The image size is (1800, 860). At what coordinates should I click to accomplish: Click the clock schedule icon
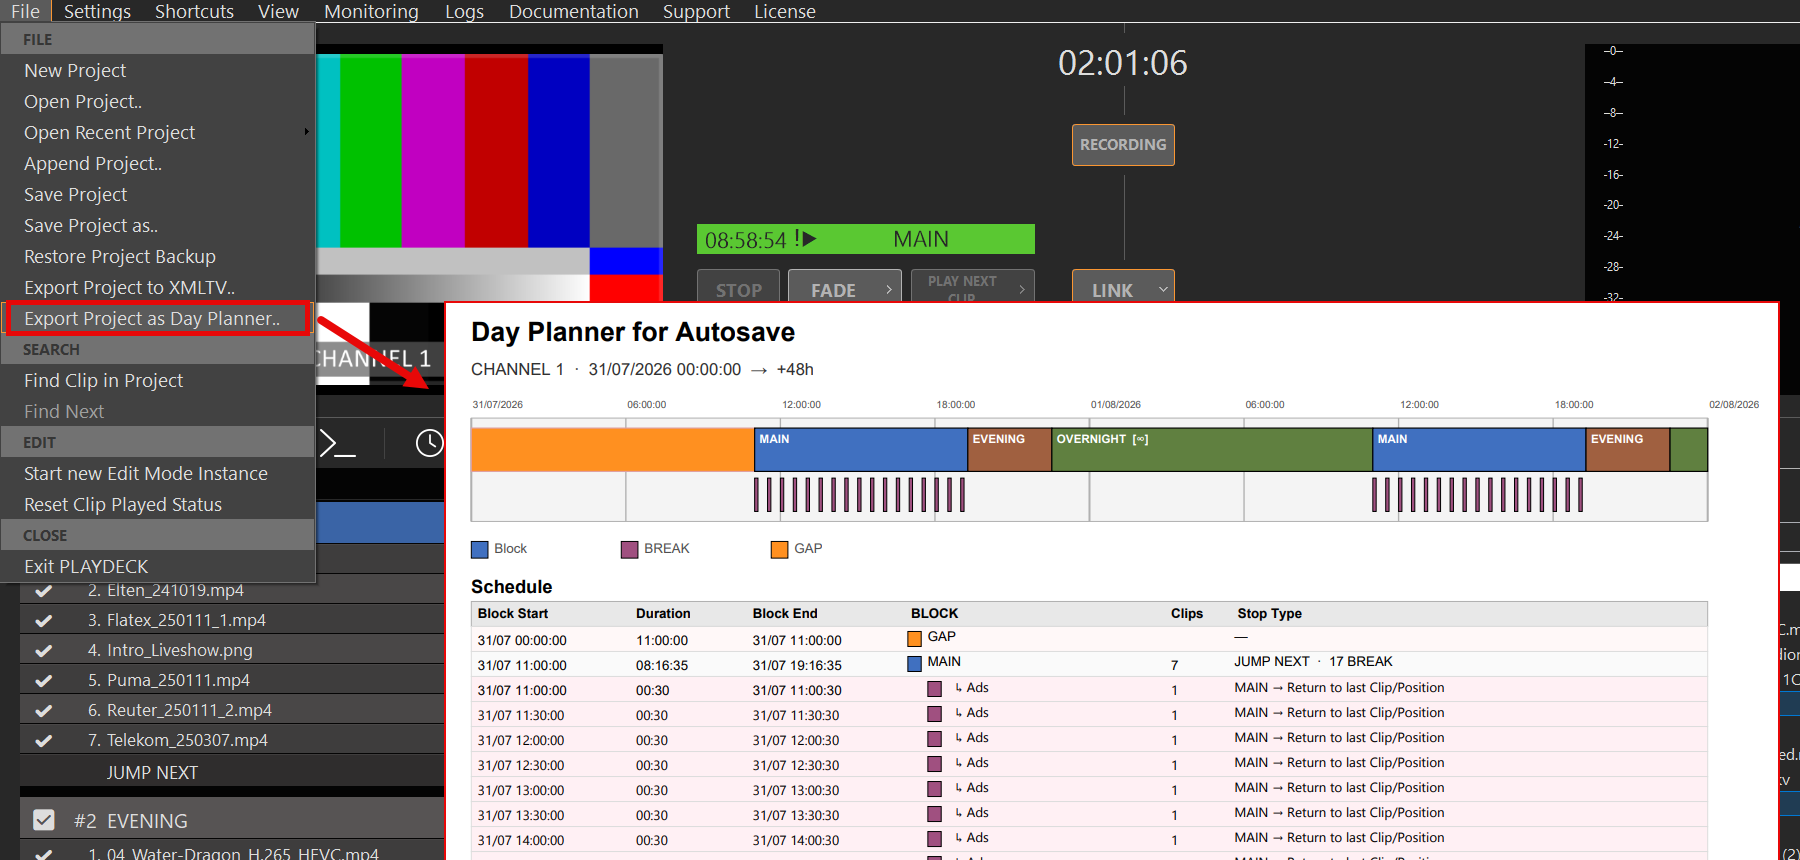(430, 443)
